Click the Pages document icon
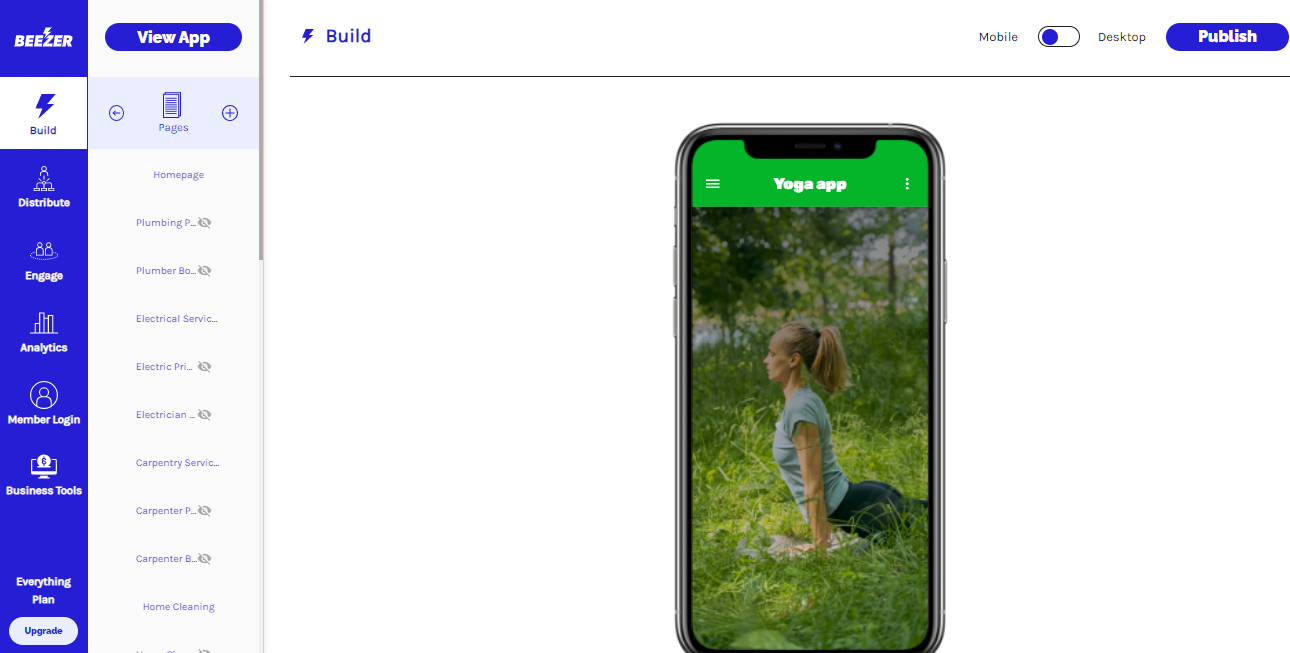Screen dimensions: 1290x653 (172, 105)
